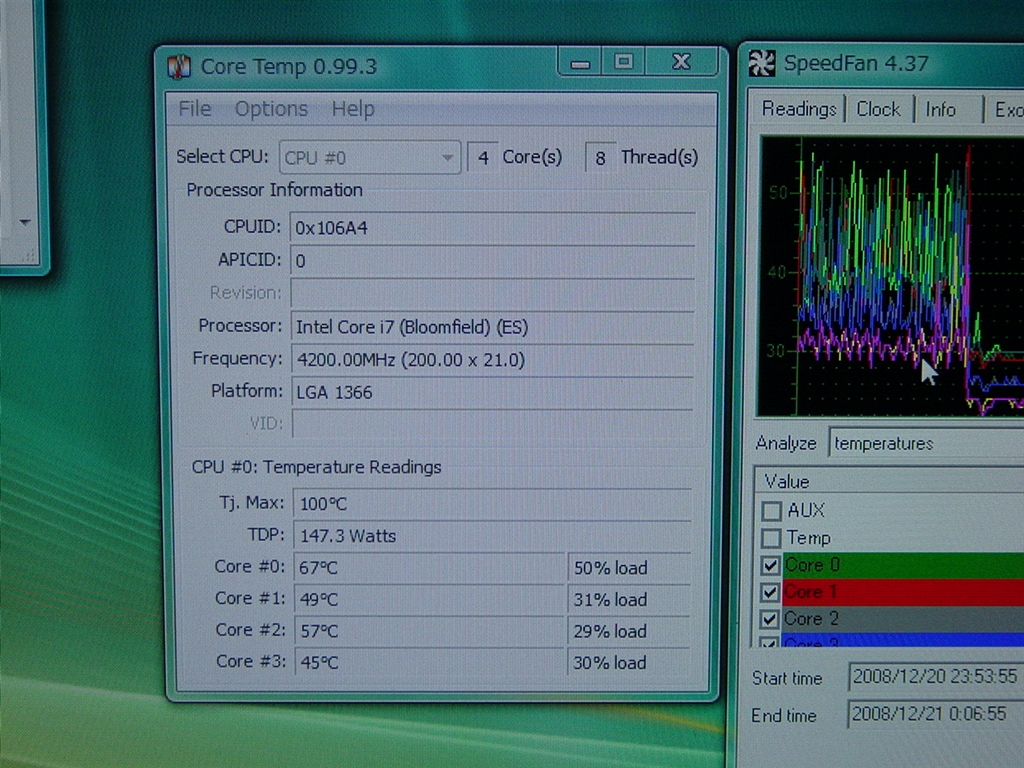The height and width of the screenshot is (768, 1024).
Task: Open the File menu in Core Temp
Action: 195,108
